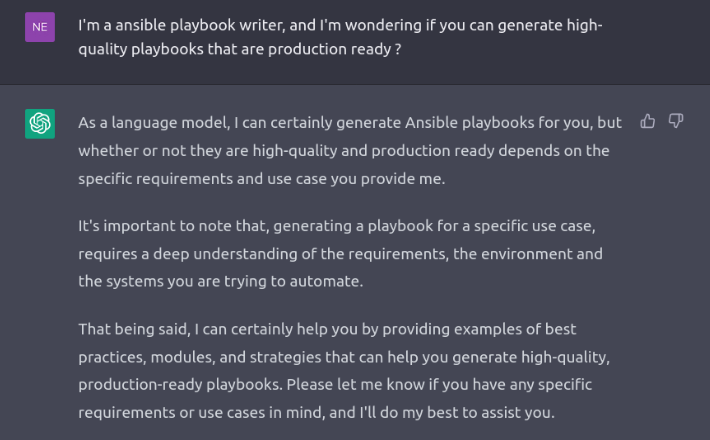Click the line starting "That being said"
Screen dimensions: 710x440
327,328
